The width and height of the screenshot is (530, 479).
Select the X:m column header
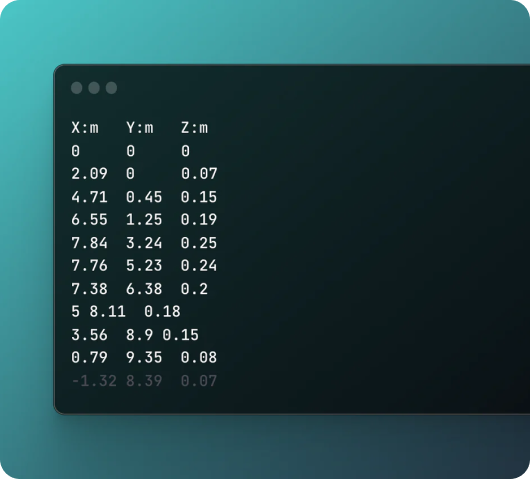click(85, 128)
